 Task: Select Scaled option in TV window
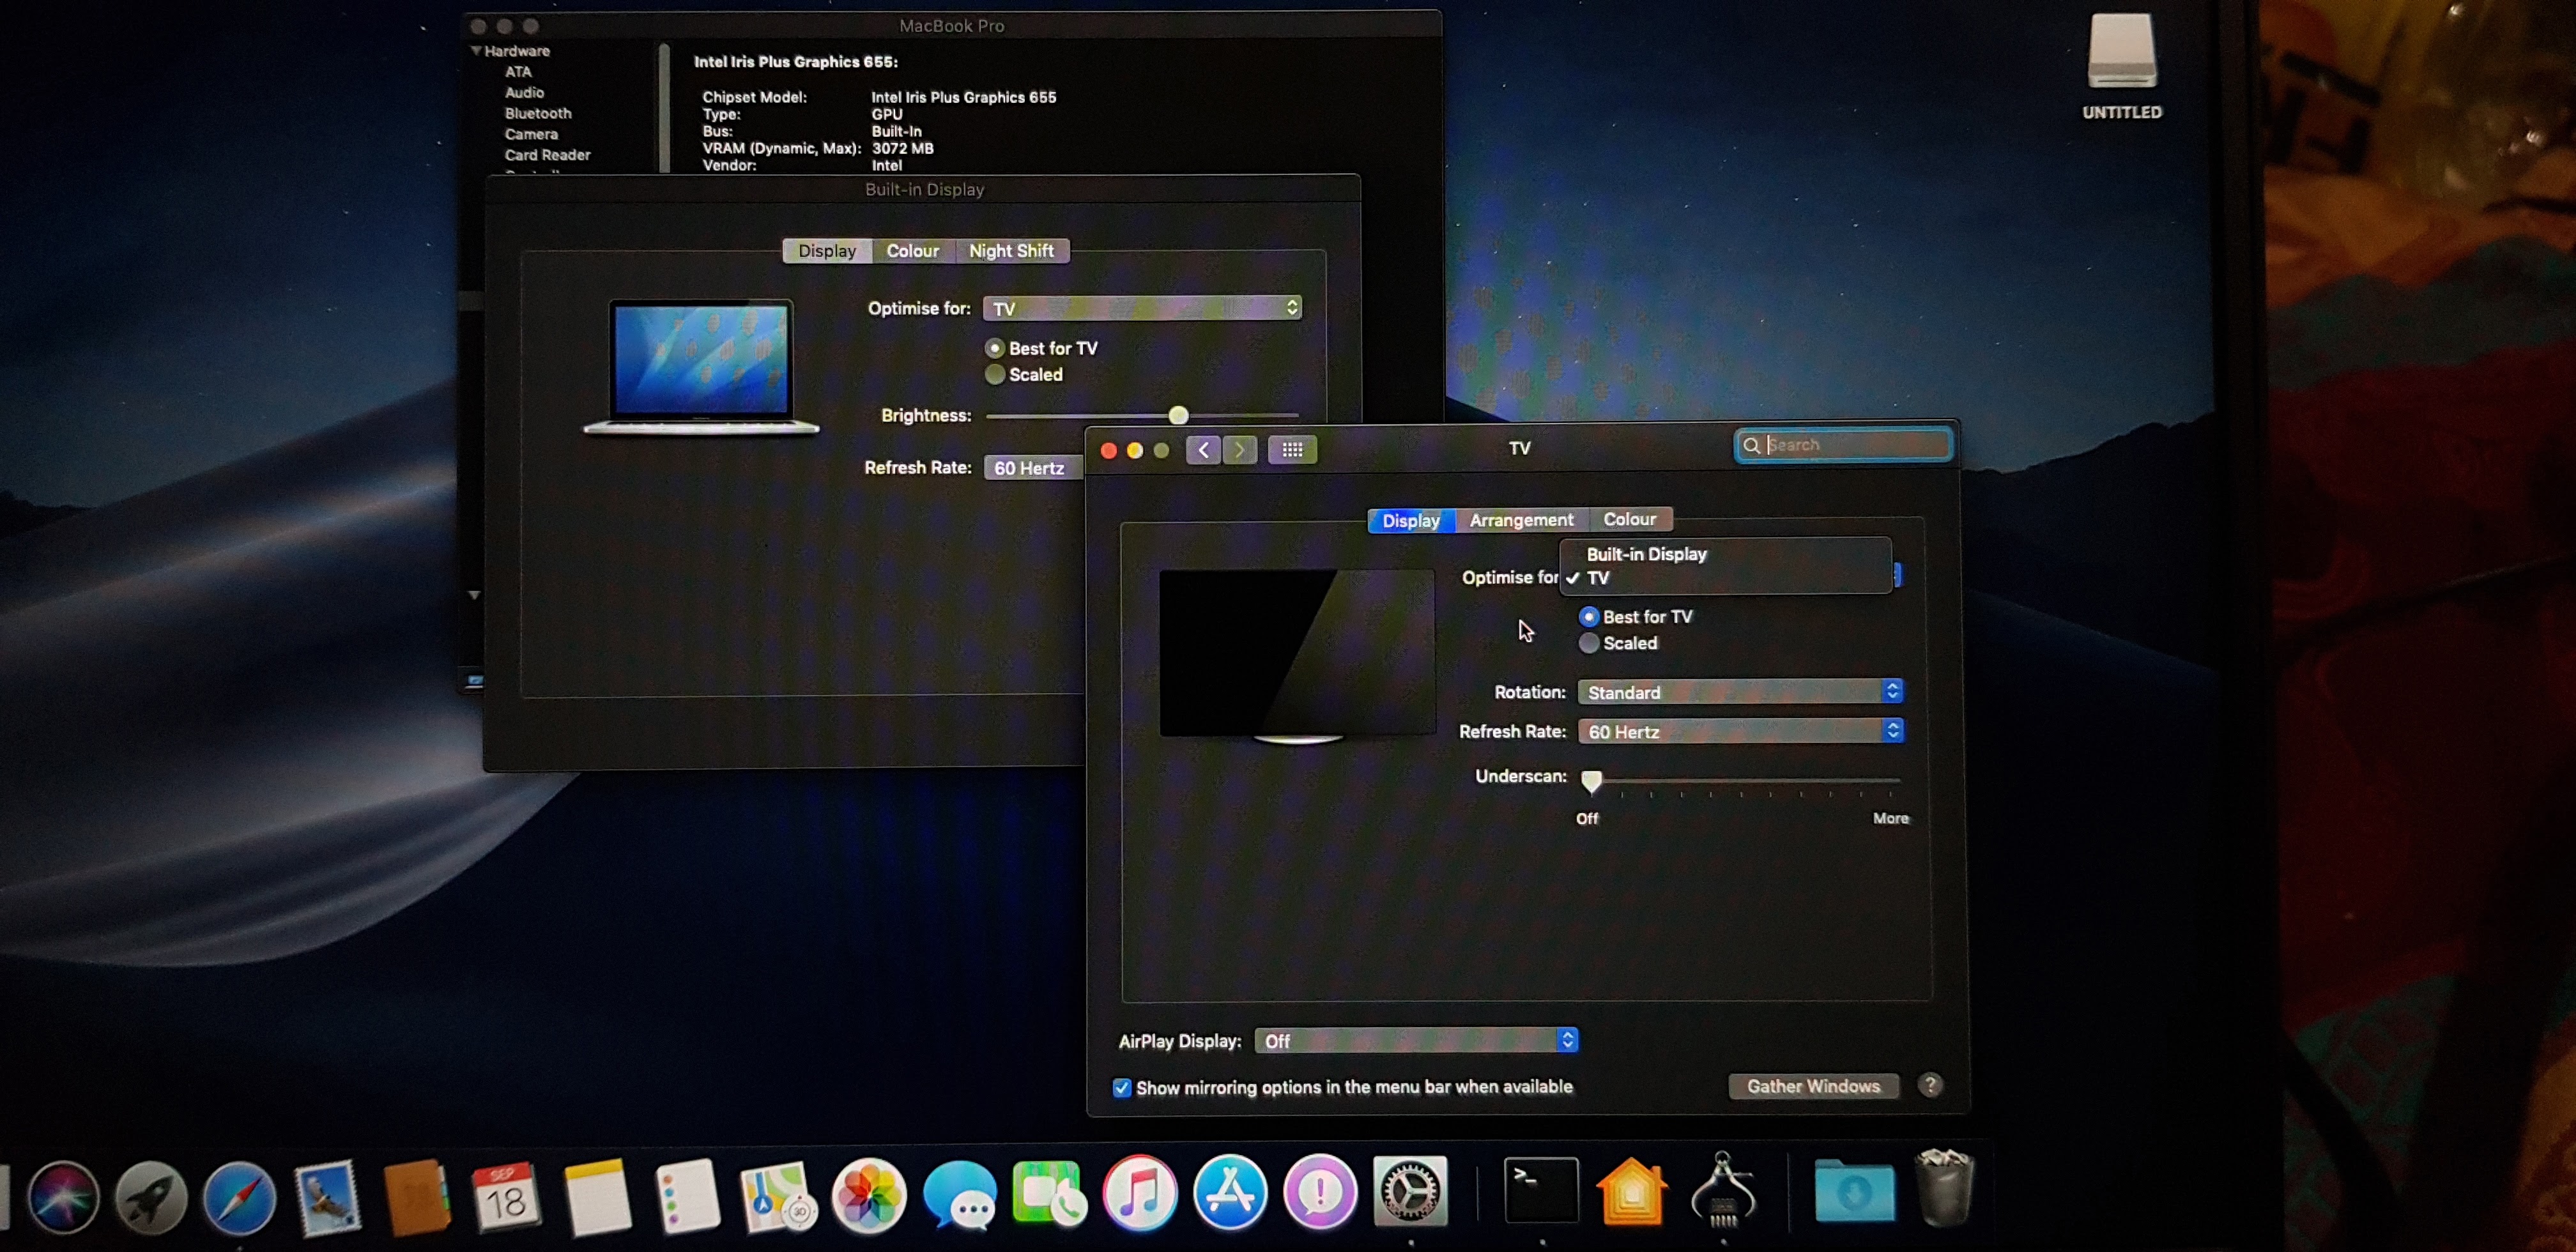tap(1589, 643)
